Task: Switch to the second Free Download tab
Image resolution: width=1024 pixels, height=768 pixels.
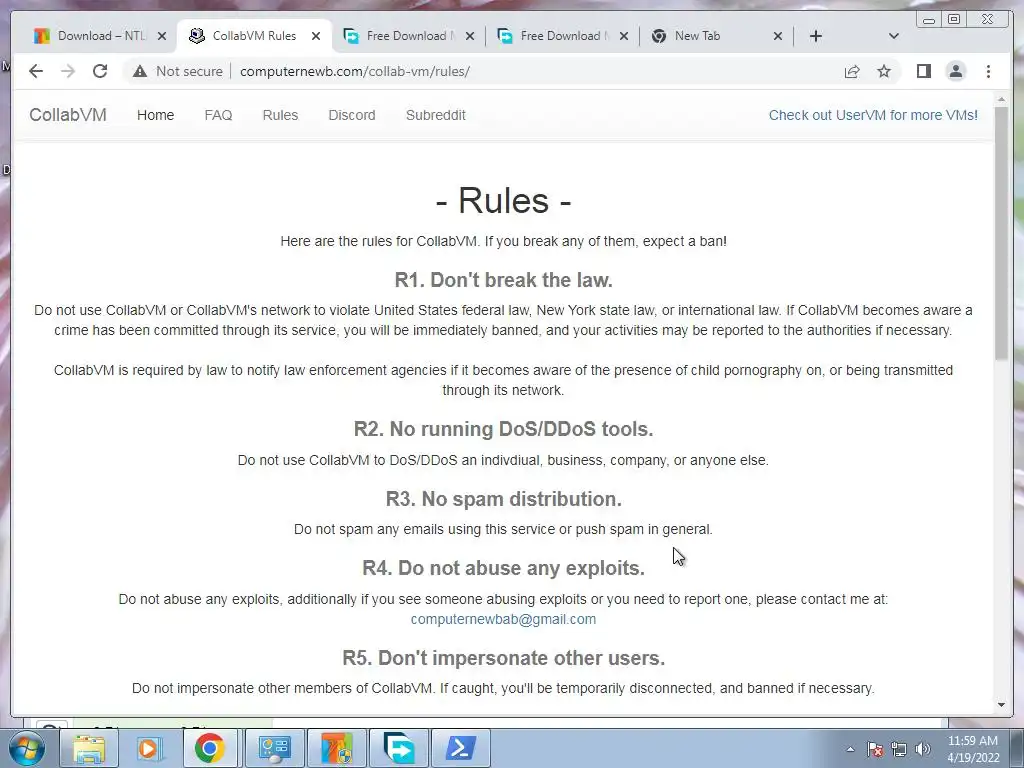Action: tap(563, 36)
